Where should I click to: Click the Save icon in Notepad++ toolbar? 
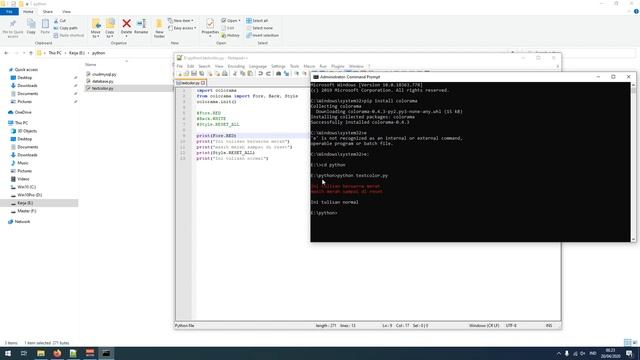(x=194, y=73)
